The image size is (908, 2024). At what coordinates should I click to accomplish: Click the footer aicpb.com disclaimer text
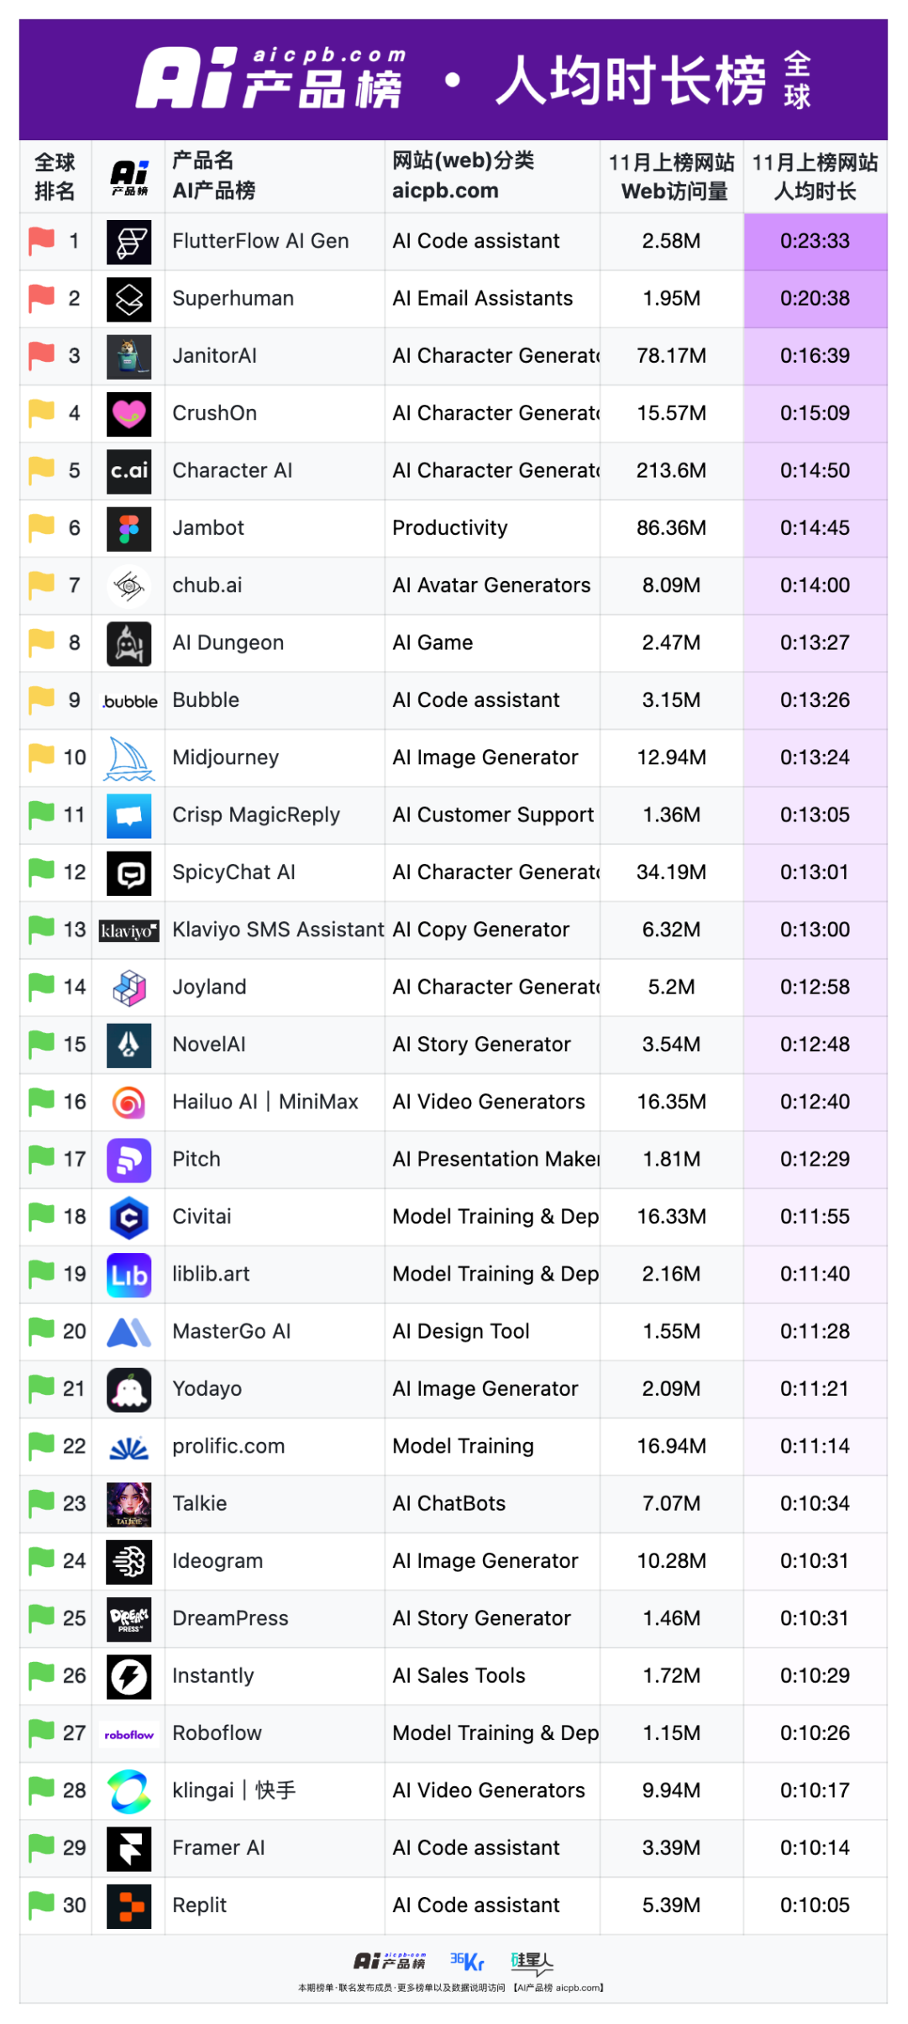click(450, 1987)
